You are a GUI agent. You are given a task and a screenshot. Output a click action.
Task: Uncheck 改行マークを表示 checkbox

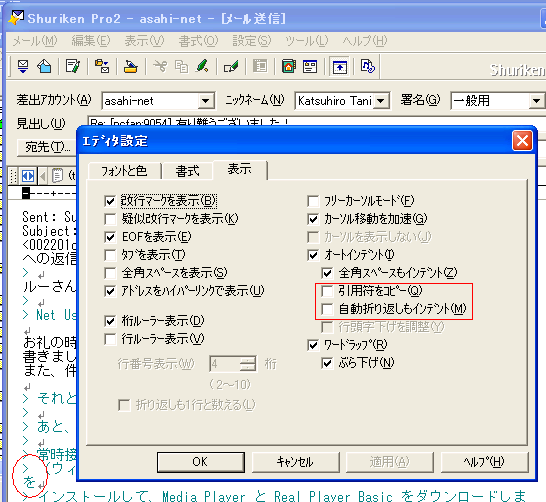pos(110,201)
